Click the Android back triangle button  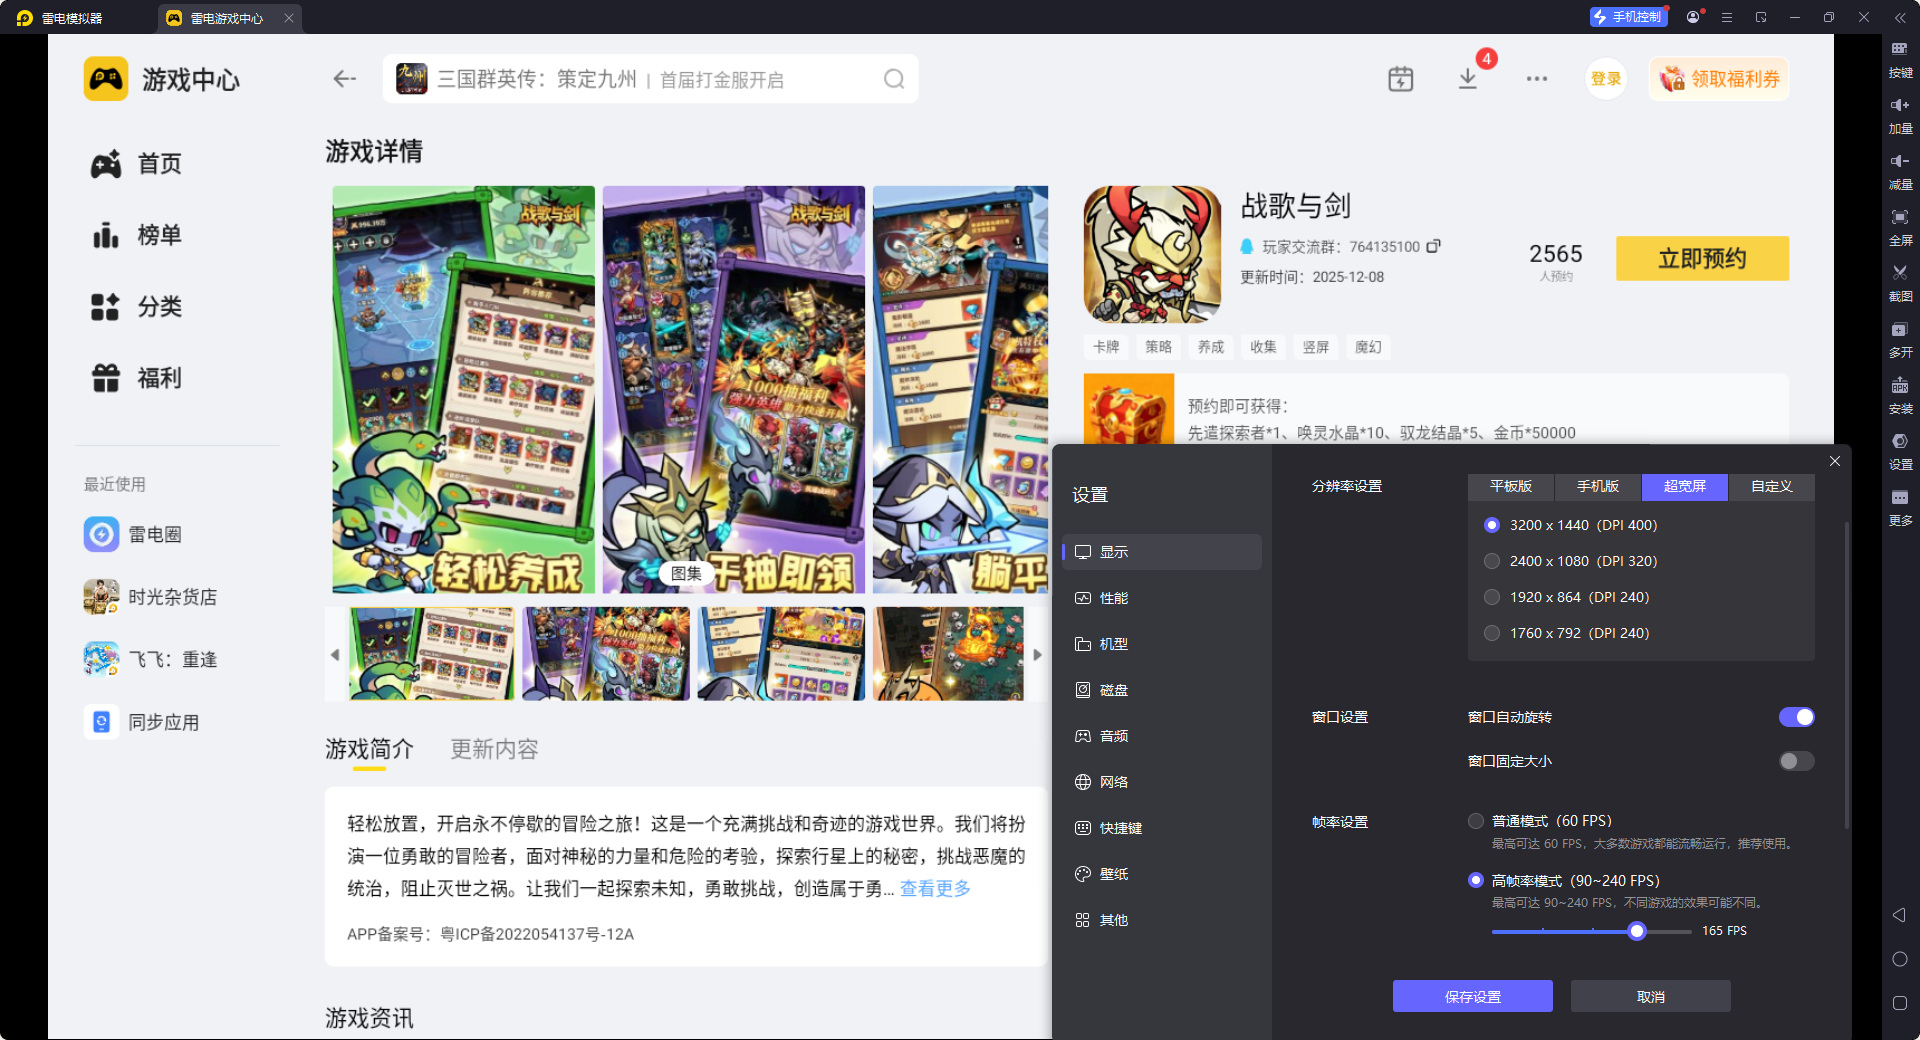pyautogui.click(x=1899, y=915)
